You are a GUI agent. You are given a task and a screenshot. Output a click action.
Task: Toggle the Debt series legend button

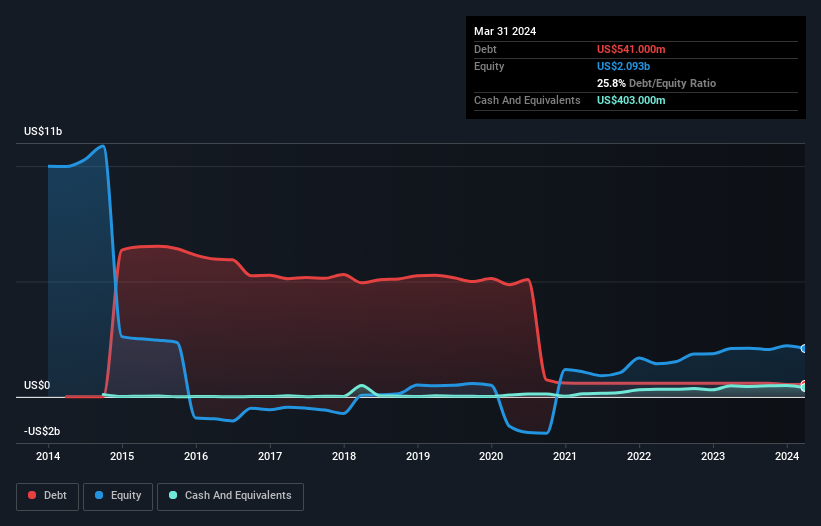coord(47,496)
